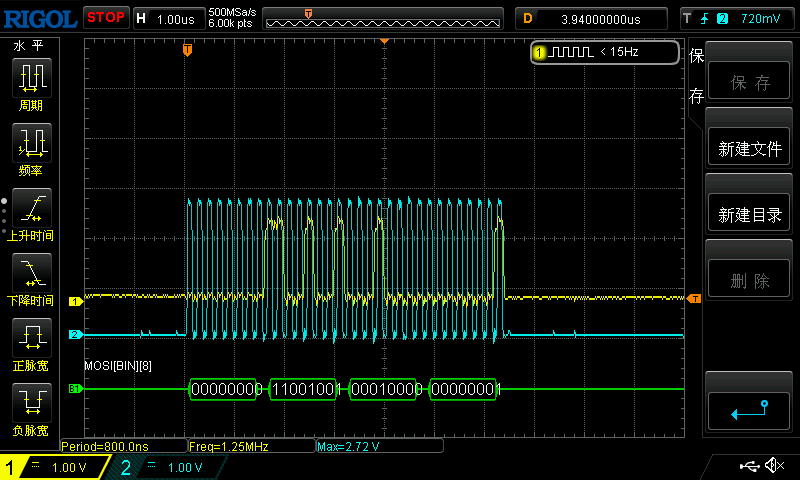Click the 新建目录 (New Folder) button
The height and width of the screenshot is (480, 800).
749,213
